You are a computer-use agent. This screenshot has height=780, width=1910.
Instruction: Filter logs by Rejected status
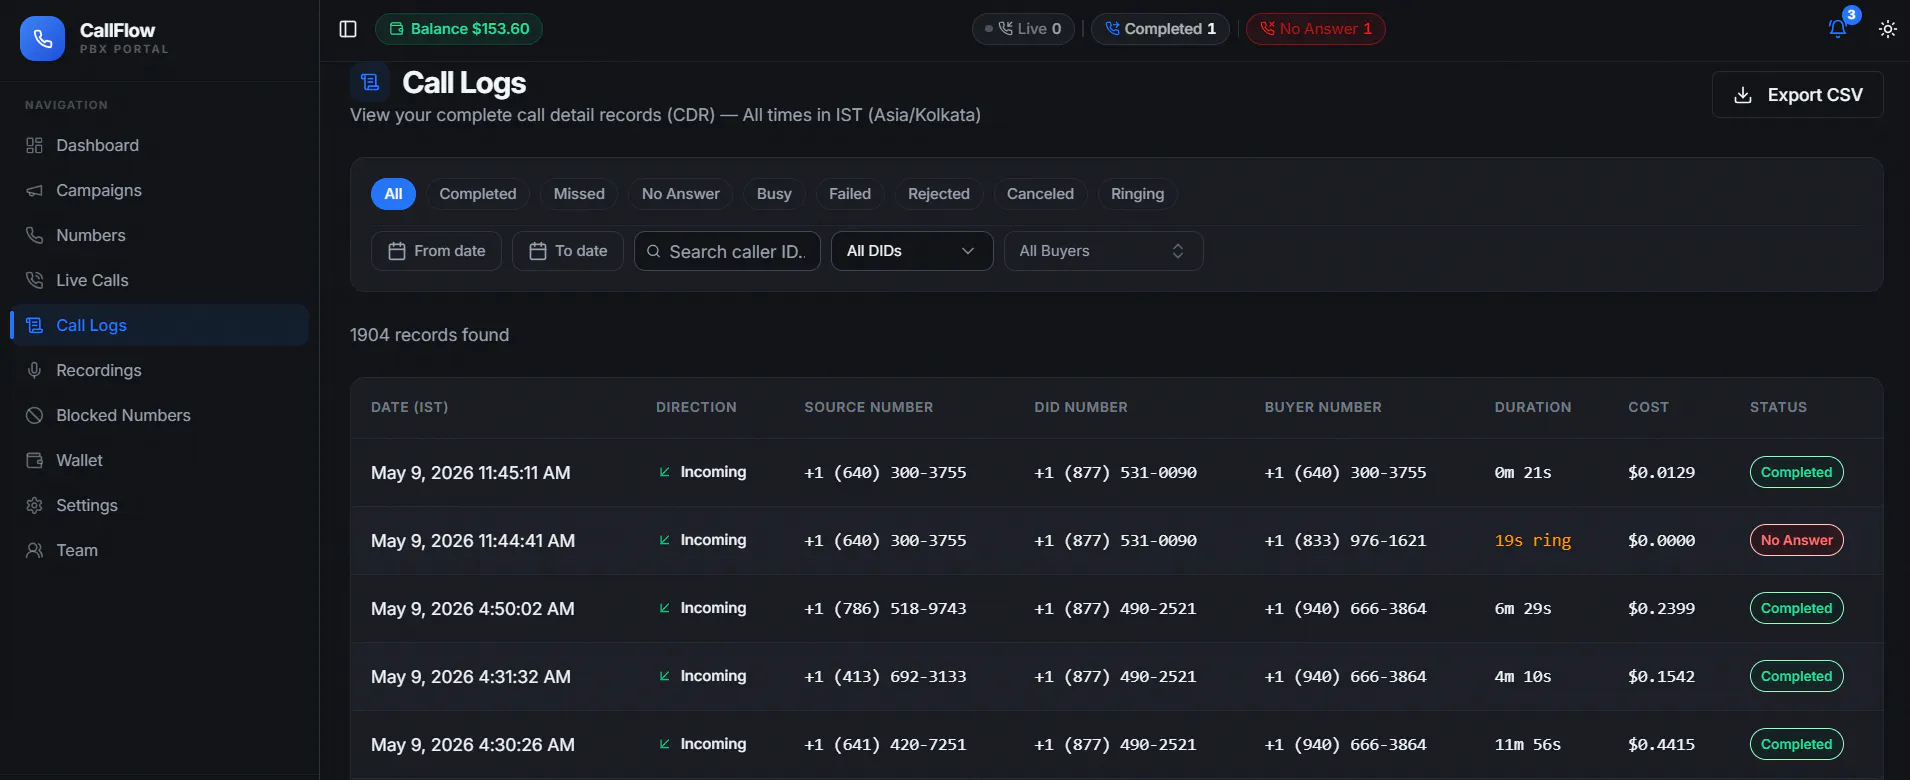tap(939, 194)
